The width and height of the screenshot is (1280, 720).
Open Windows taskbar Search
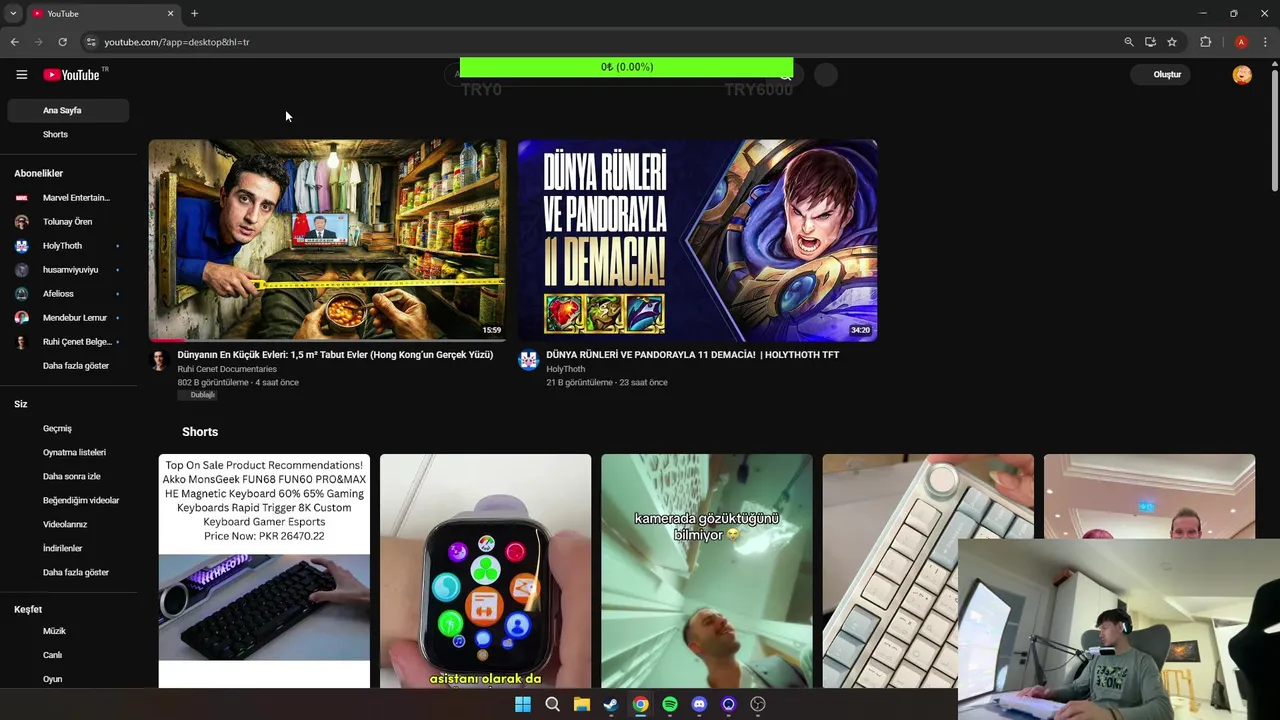552,704
